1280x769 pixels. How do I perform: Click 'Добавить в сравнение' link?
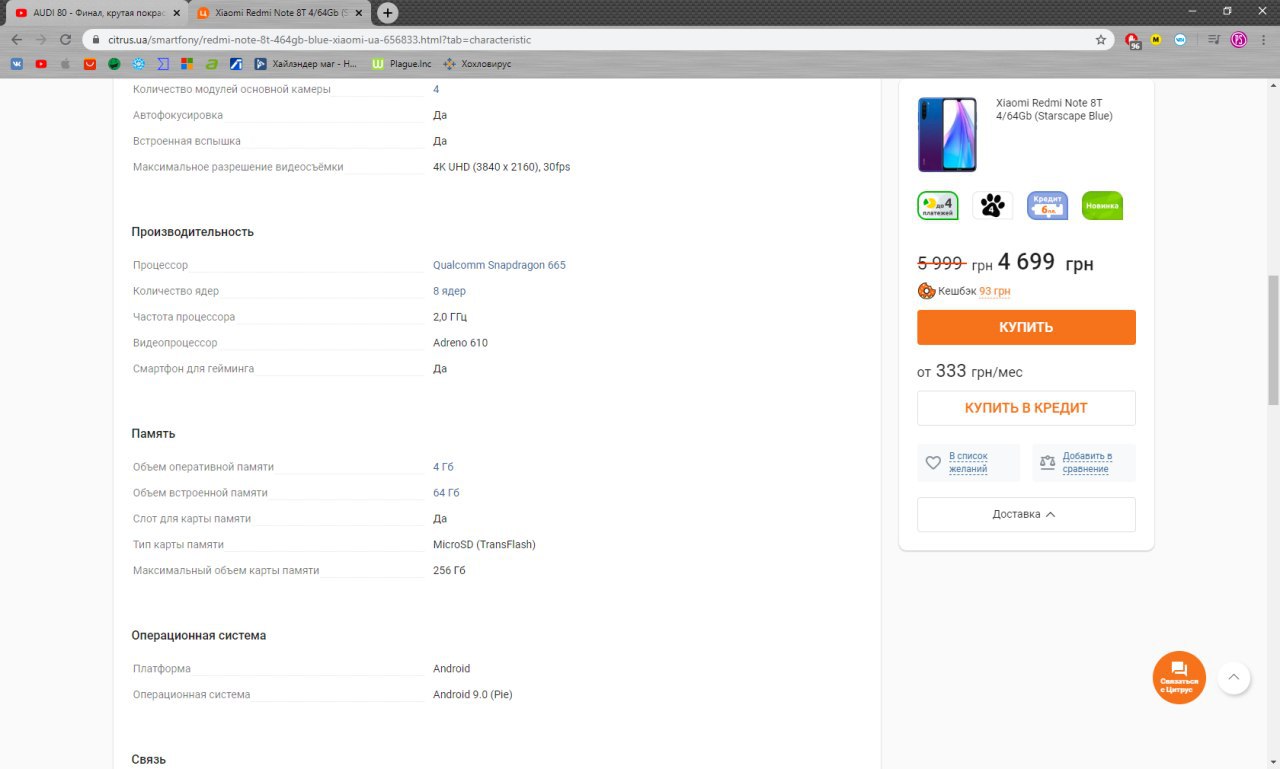1087,462
